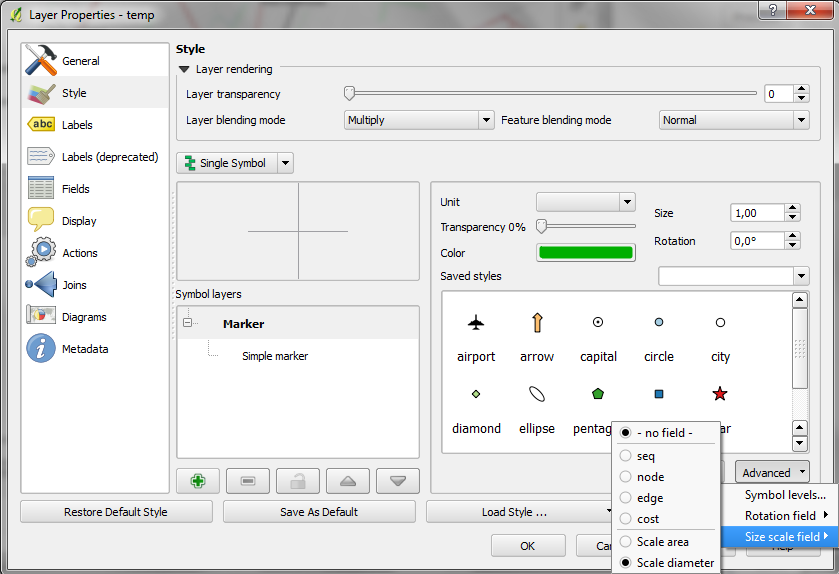839x574 pixels.
Task: Pick the diamond marker symbol
Action: (x=476, y=407)
